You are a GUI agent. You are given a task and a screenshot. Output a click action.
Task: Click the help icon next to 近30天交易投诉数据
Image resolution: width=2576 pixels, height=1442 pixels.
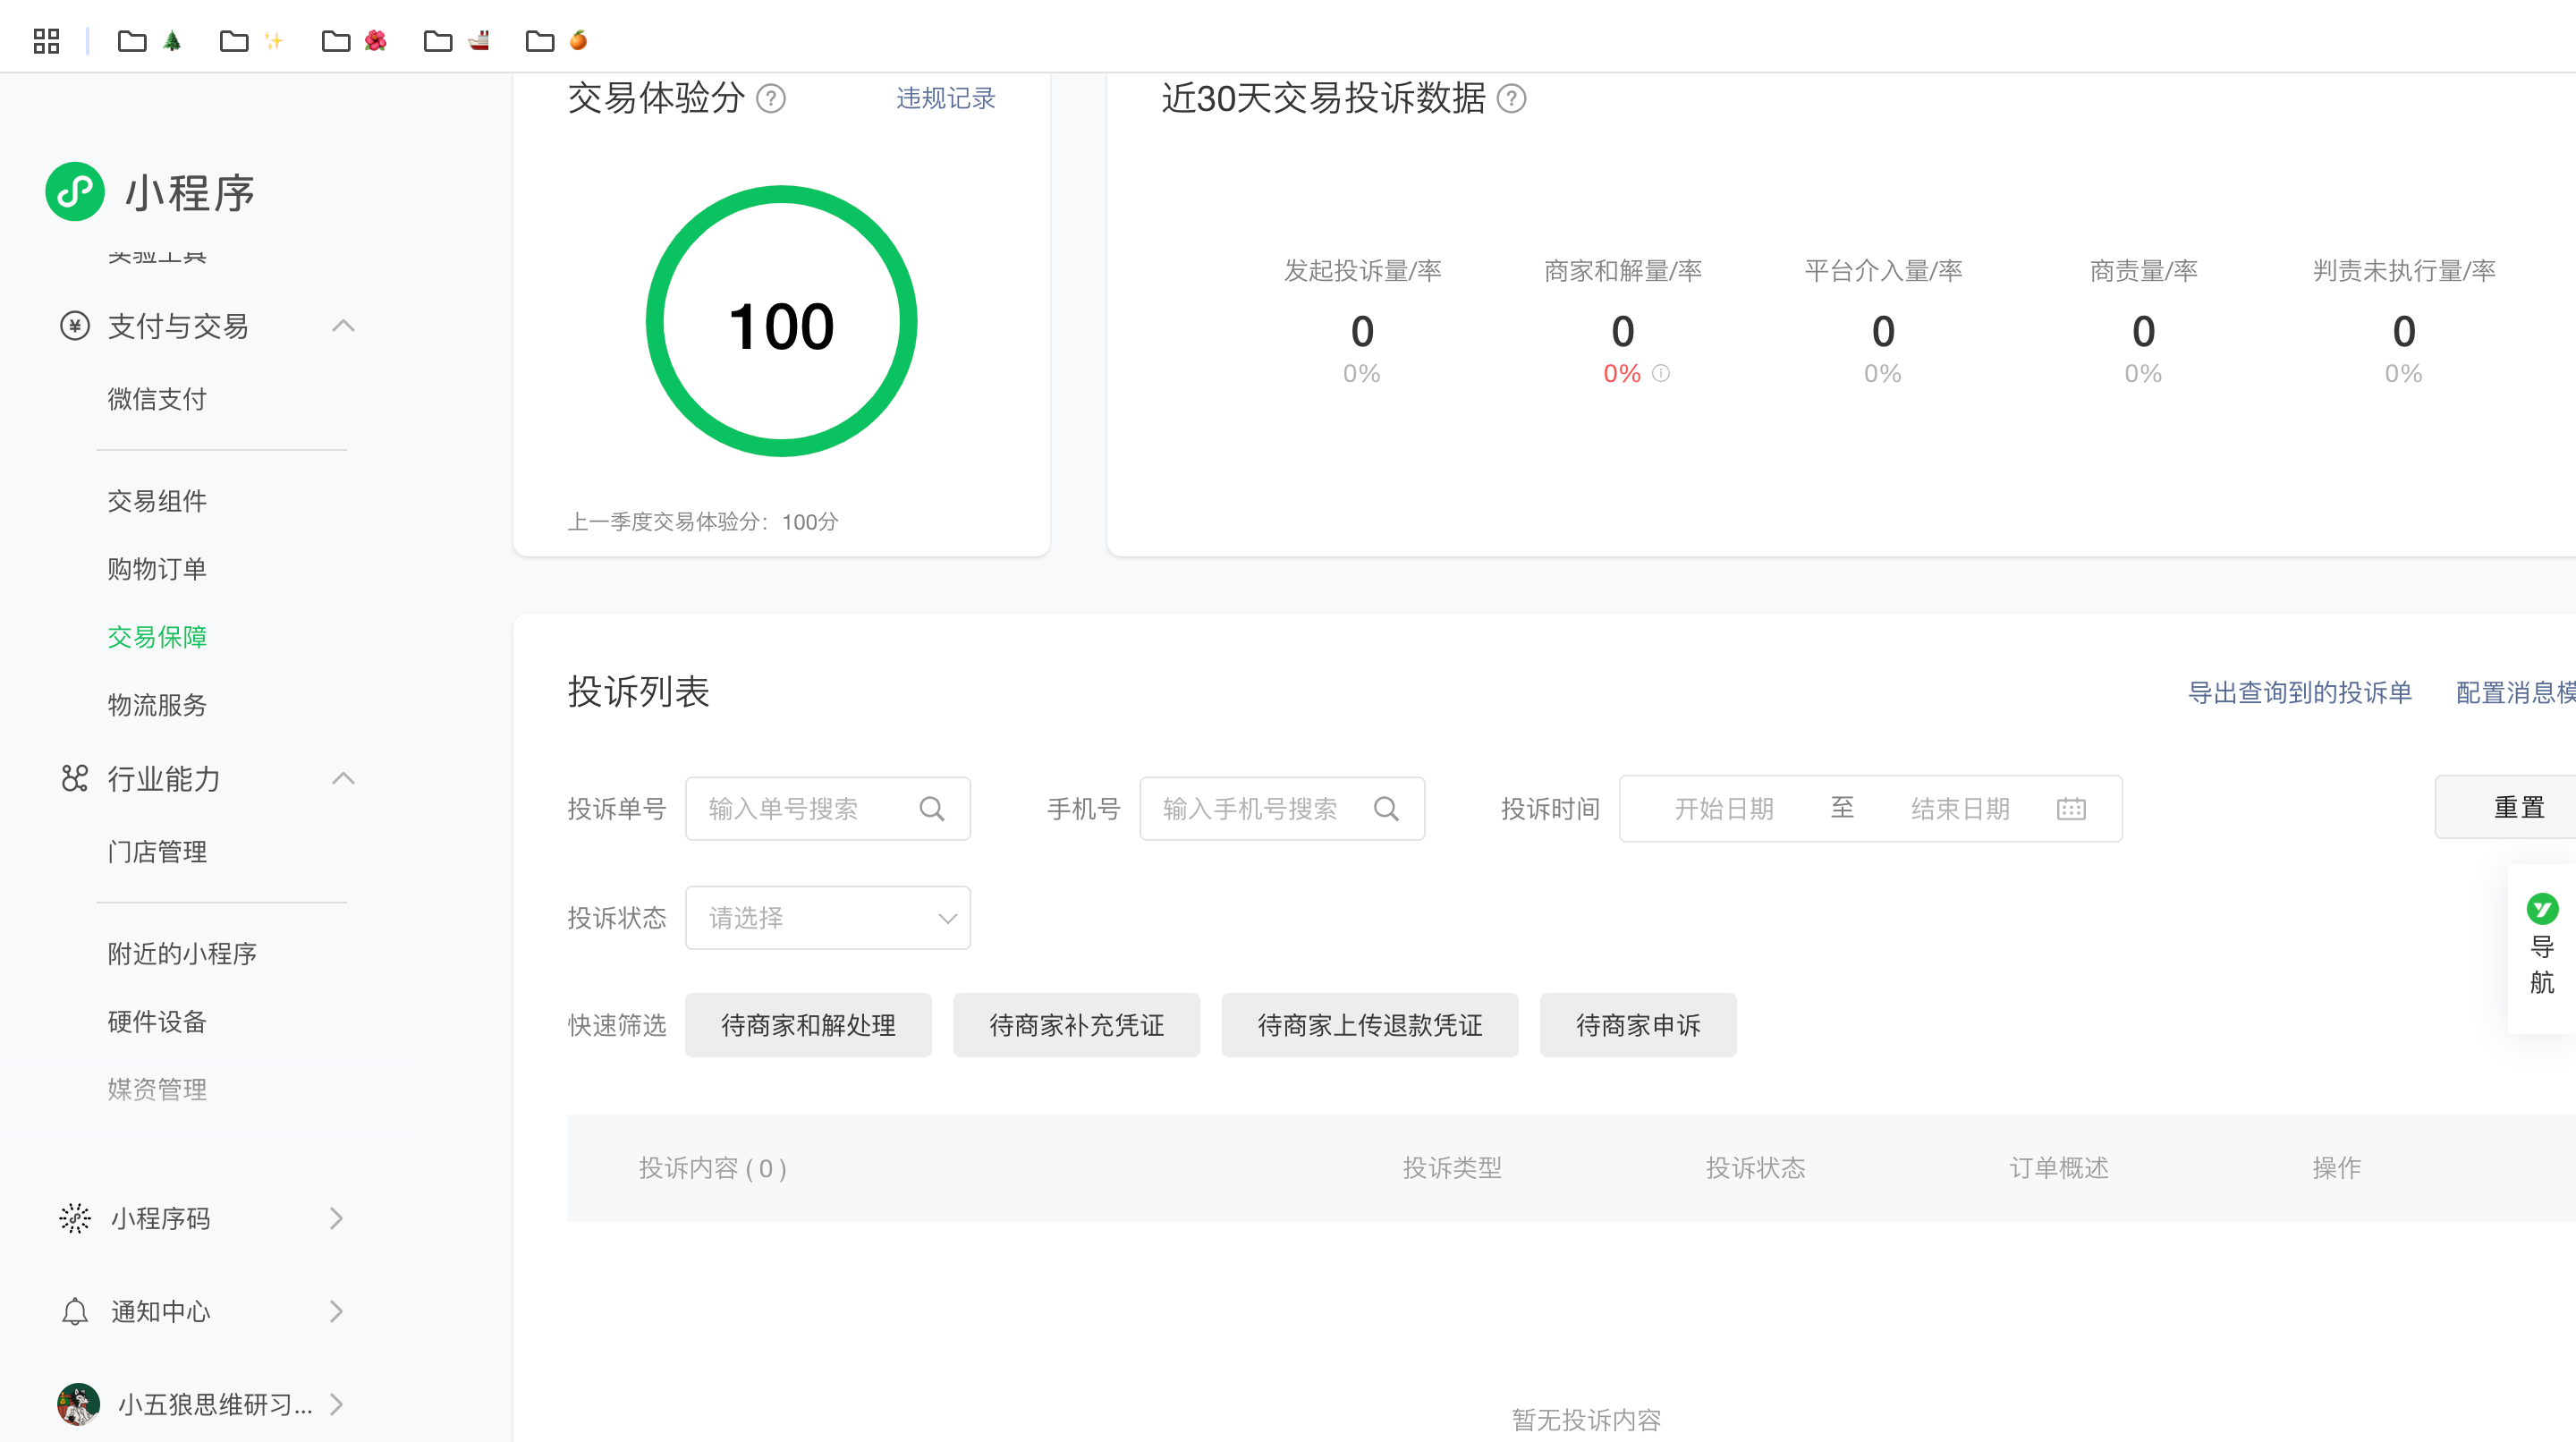point(1511,99)
